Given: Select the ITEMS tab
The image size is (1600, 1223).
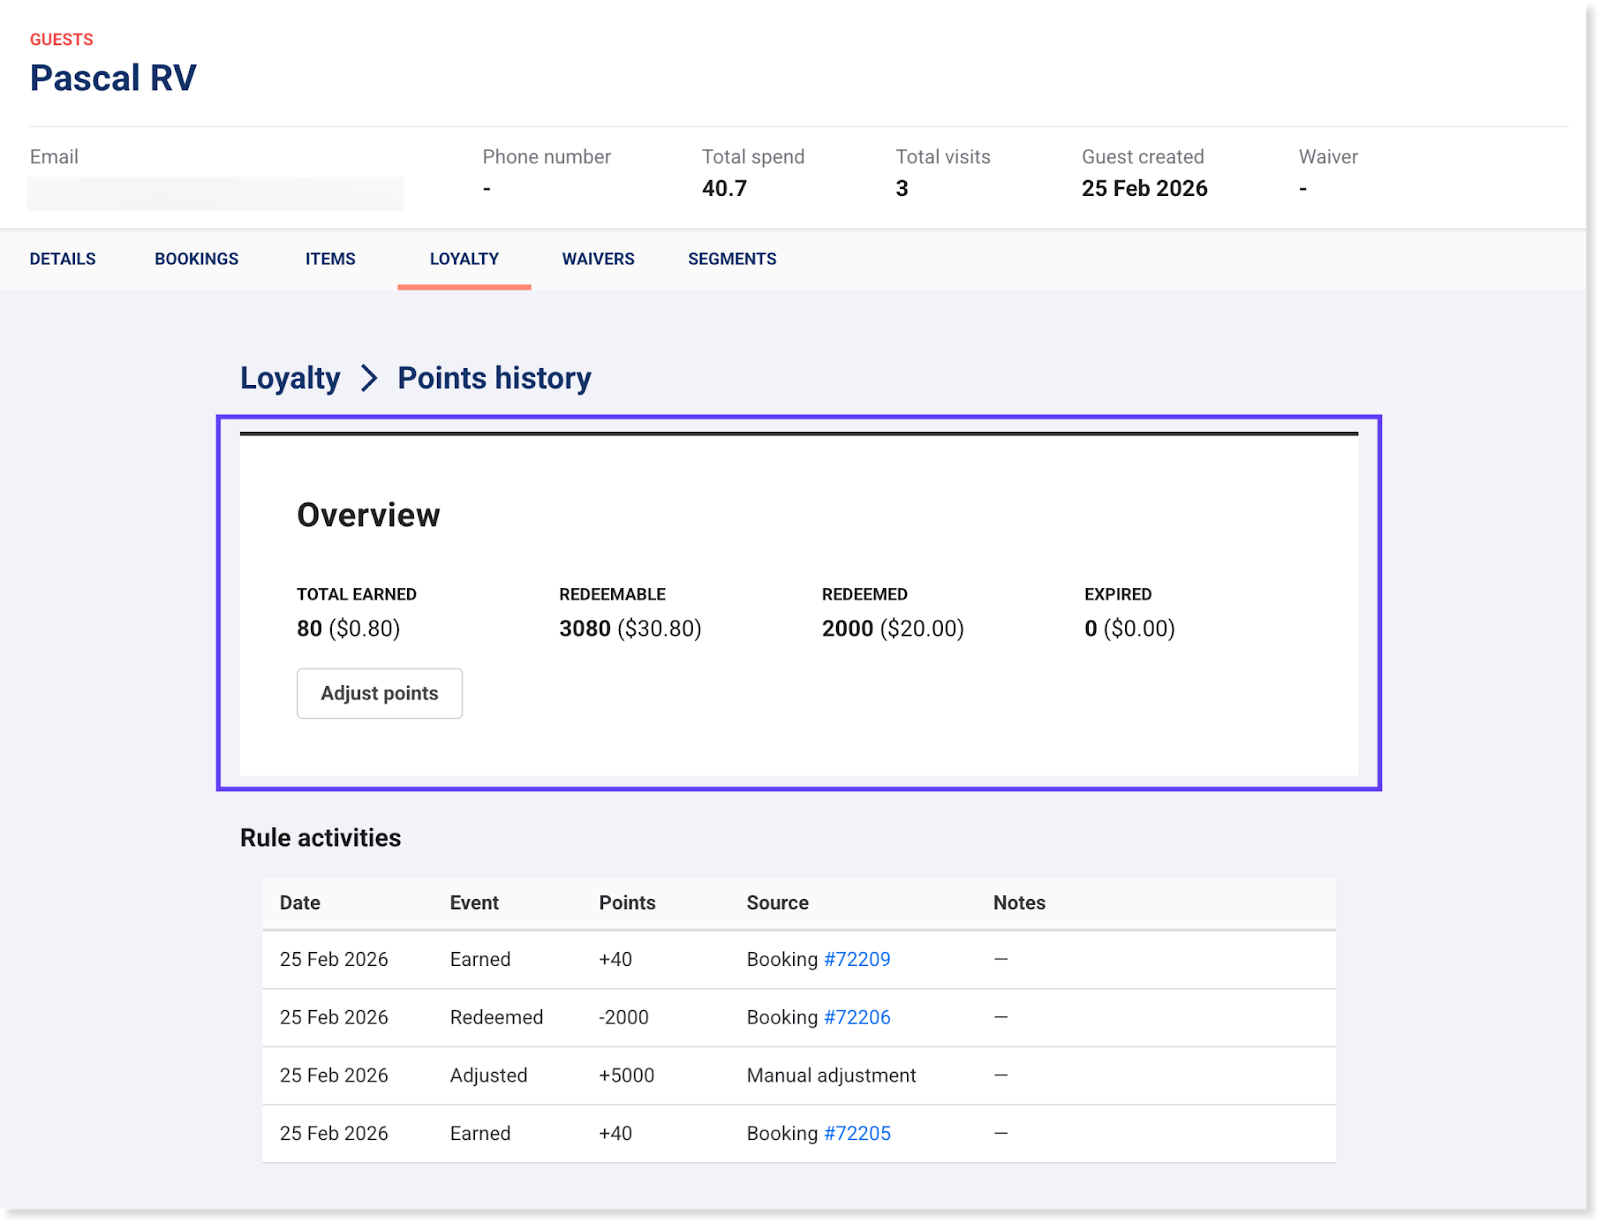Looking at the screenshot, I should coord(330,259).
